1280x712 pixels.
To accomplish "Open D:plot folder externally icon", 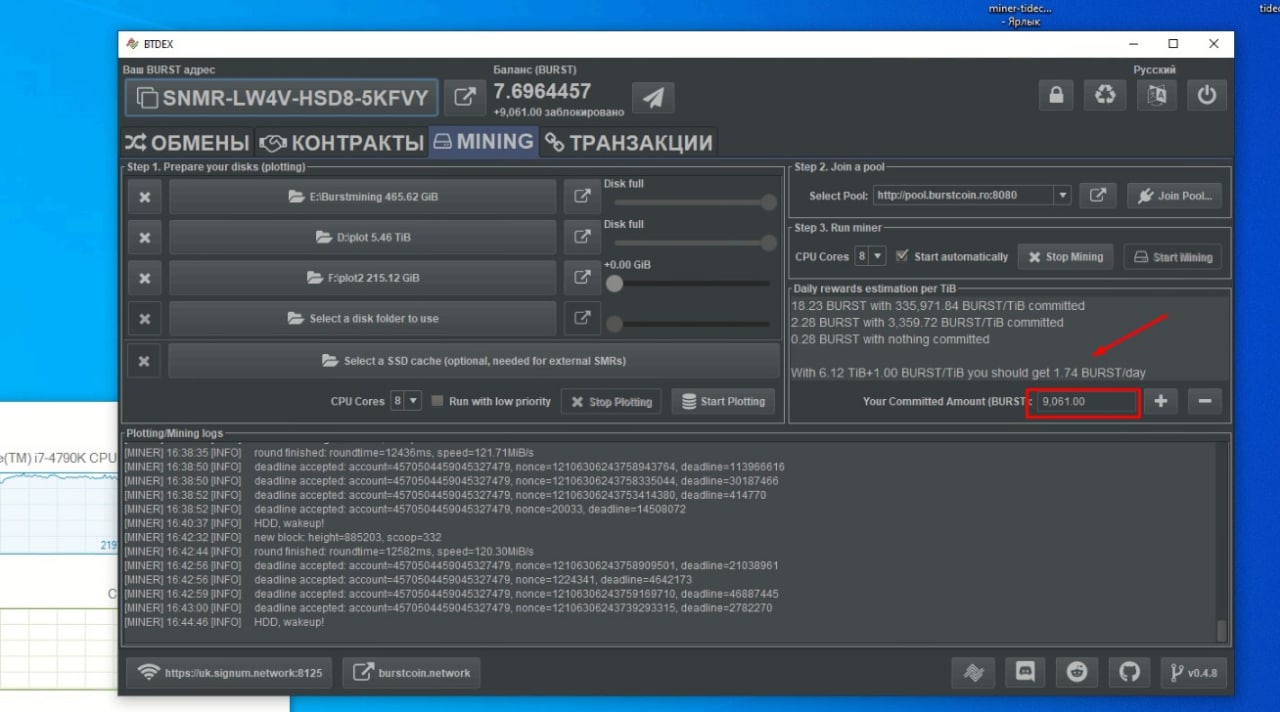I will pos(581,238).
